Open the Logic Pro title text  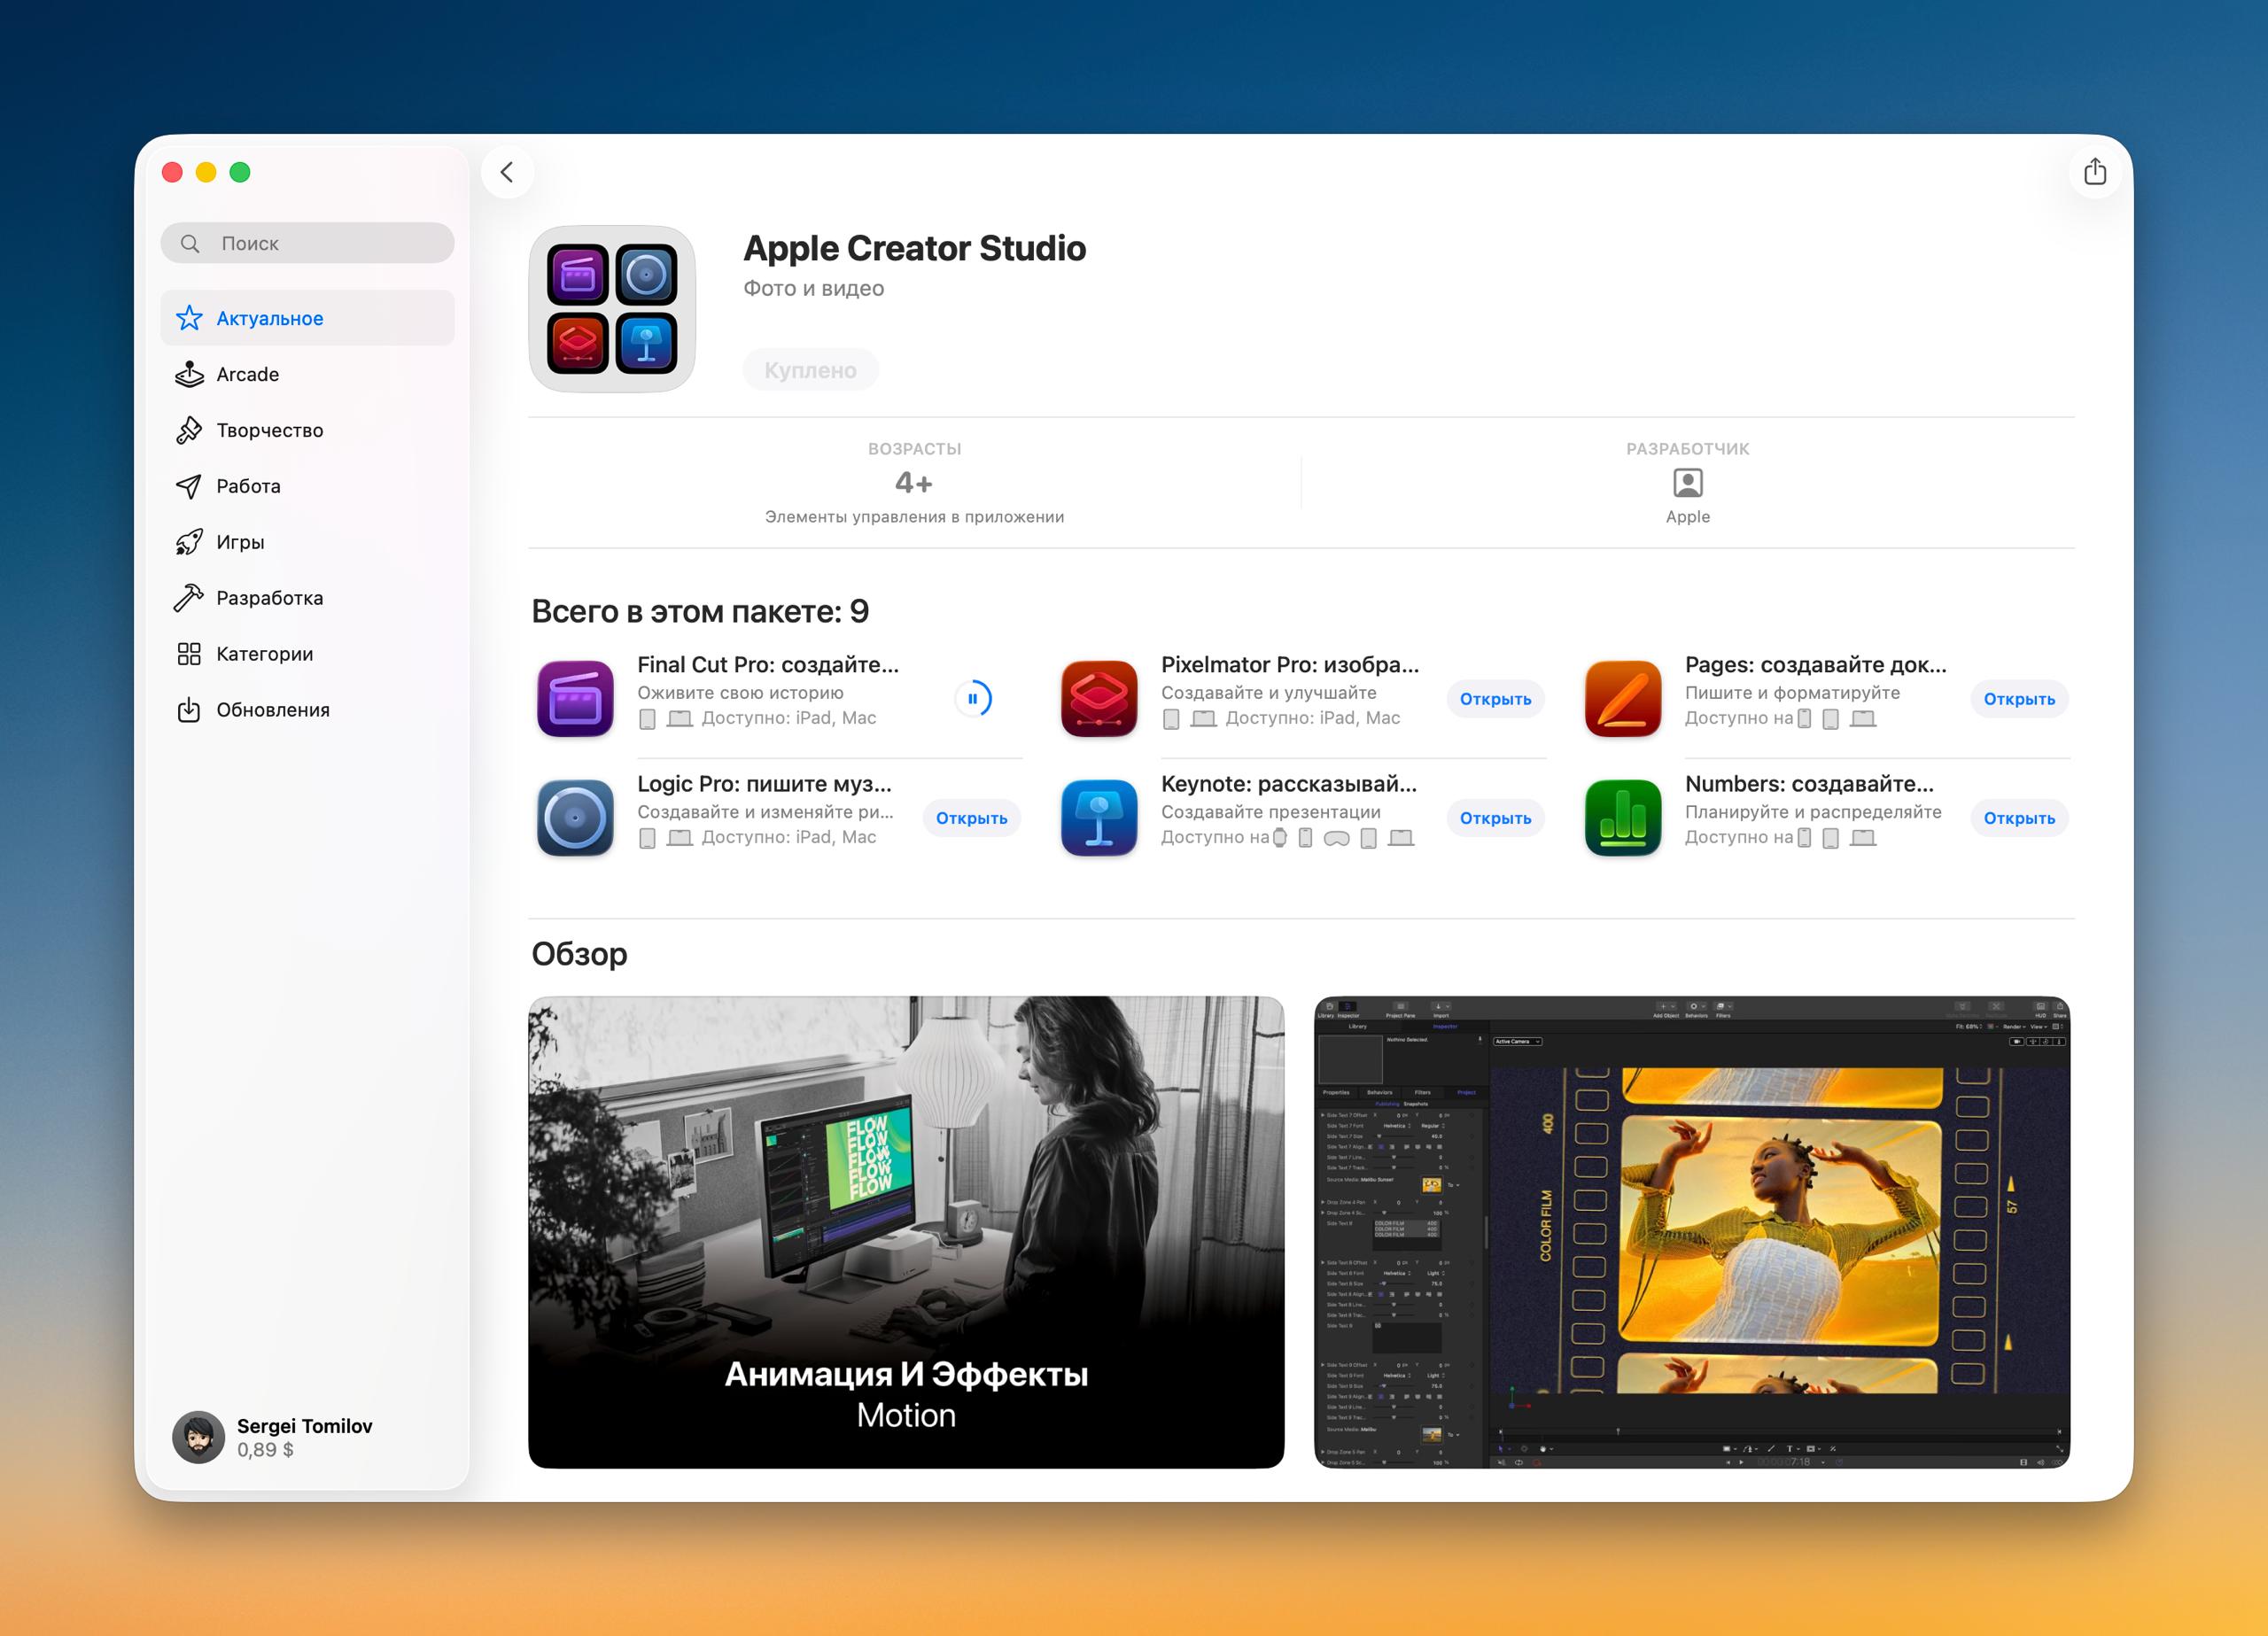(x=764, y=784)
